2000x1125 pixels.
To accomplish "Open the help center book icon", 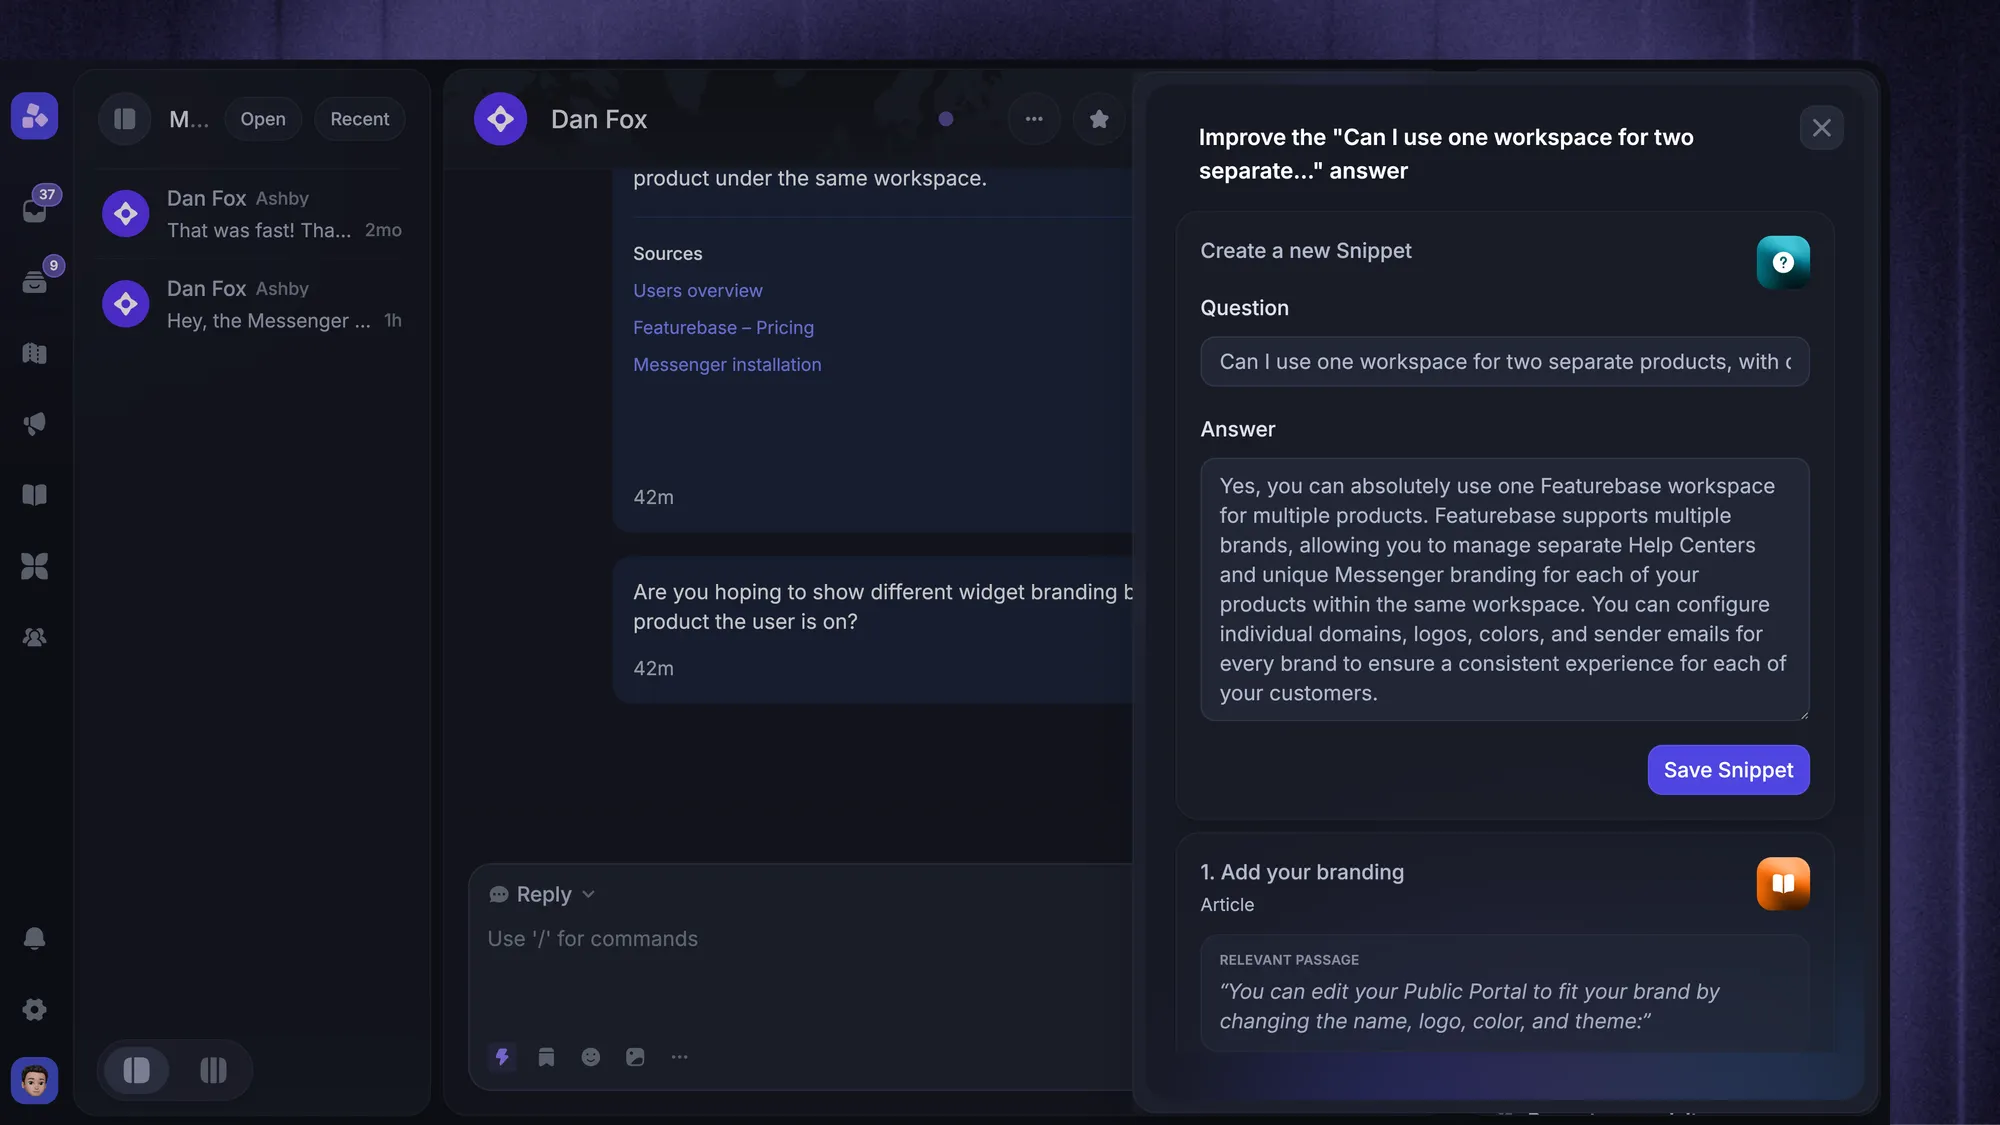I will pyautogui.click(x=35, y=495).
